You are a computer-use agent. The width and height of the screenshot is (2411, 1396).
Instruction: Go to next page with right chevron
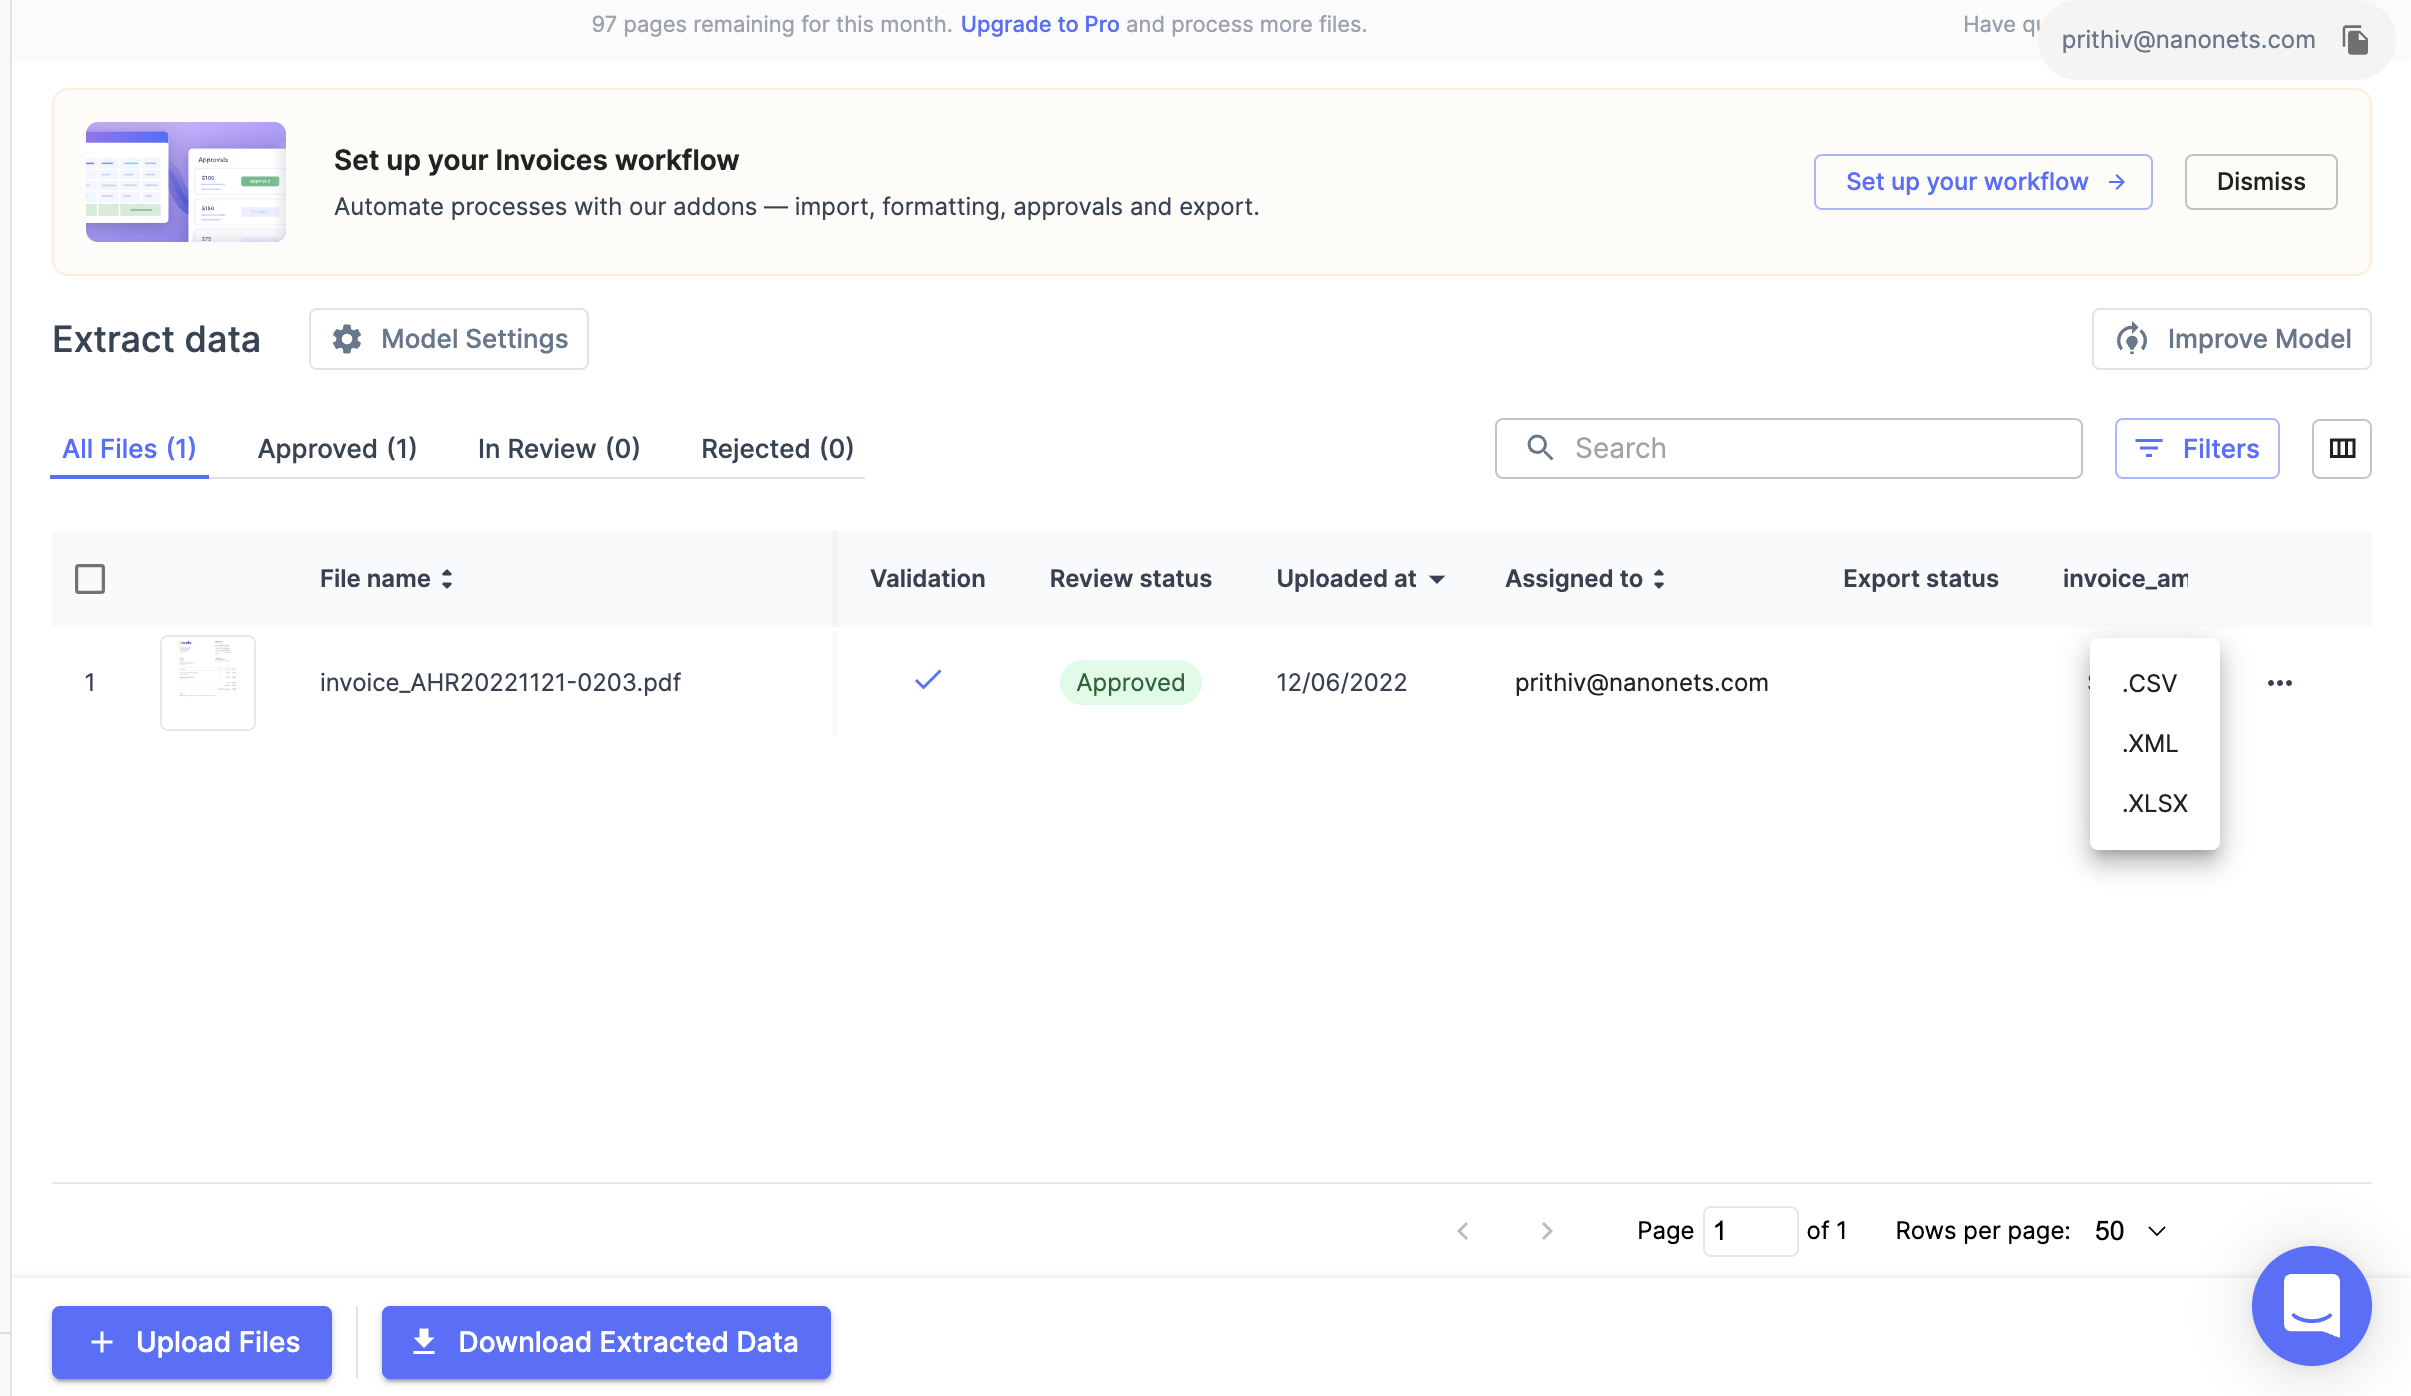click(1546, 1230)
